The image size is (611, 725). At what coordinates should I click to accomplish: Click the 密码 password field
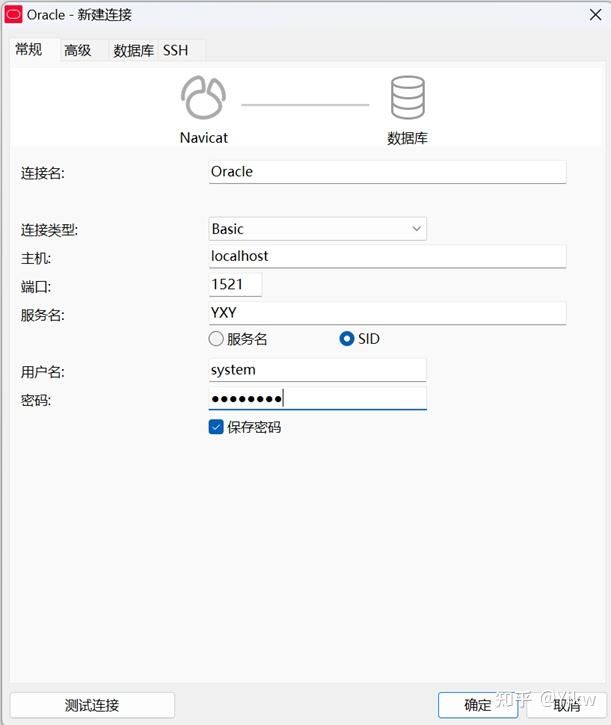coord(317,398)
